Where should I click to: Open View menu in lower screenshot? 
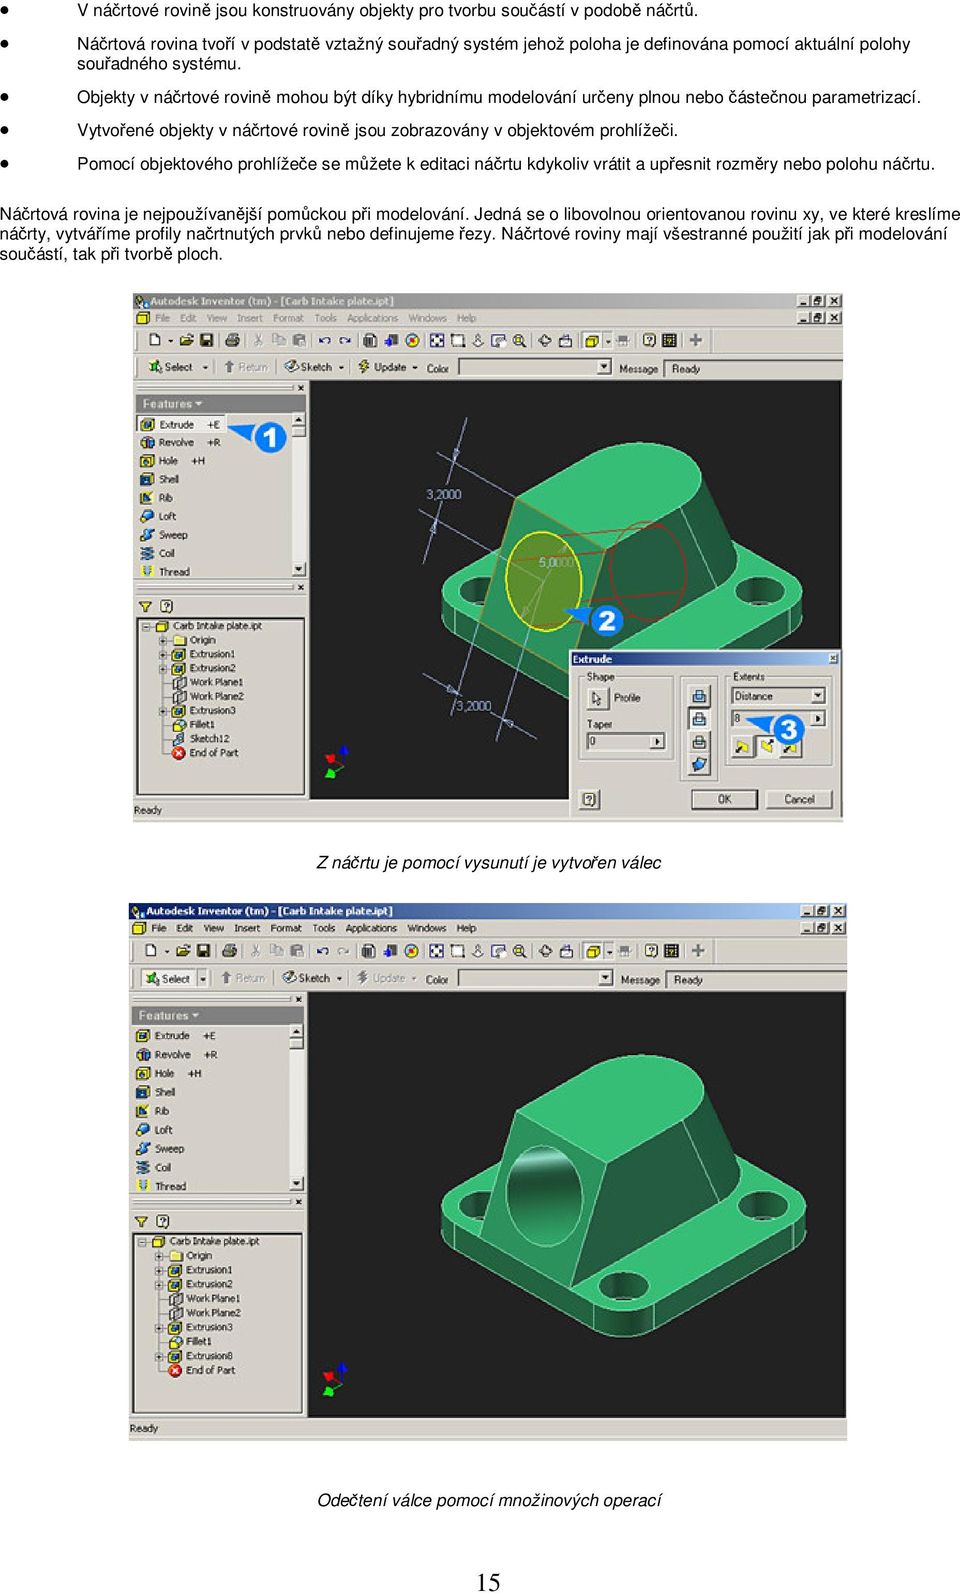(214, 928)
